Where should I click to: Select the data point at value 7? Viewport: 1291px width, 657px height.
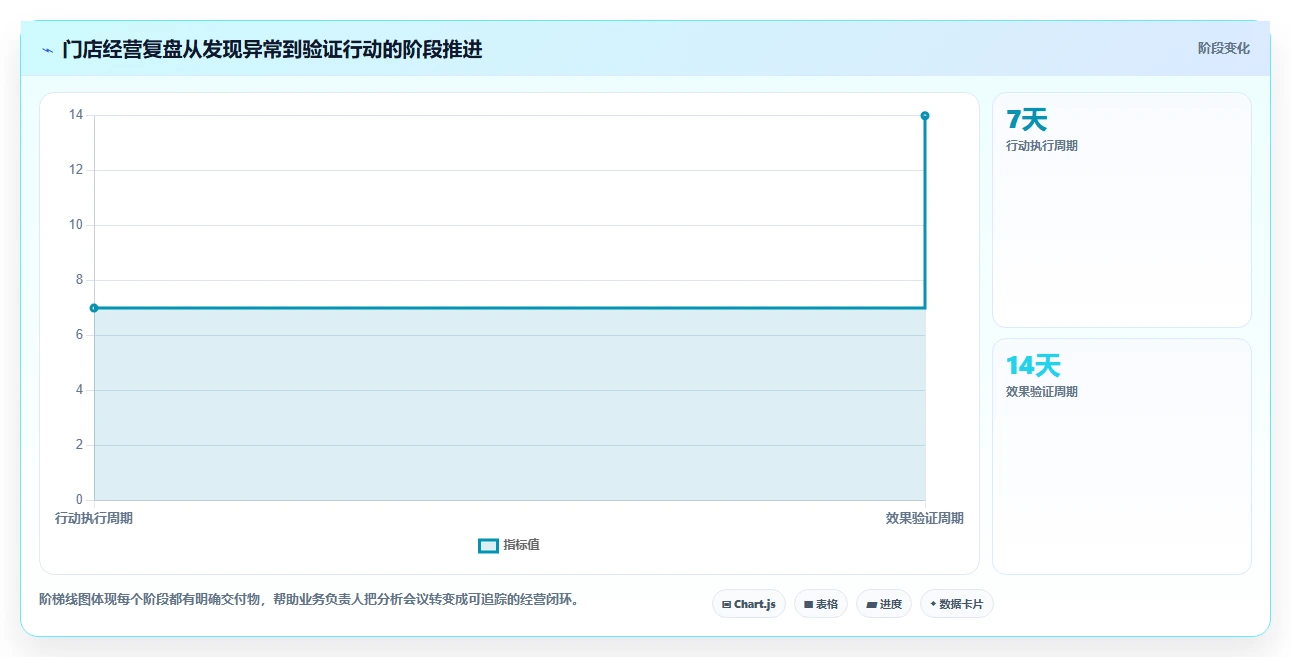(94, 308)
